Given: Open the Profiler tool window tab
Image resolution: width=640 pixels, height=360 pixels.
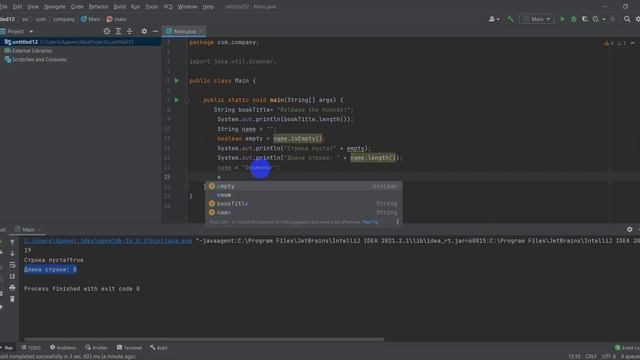Looking at the screenshot, I should point(96,348).
